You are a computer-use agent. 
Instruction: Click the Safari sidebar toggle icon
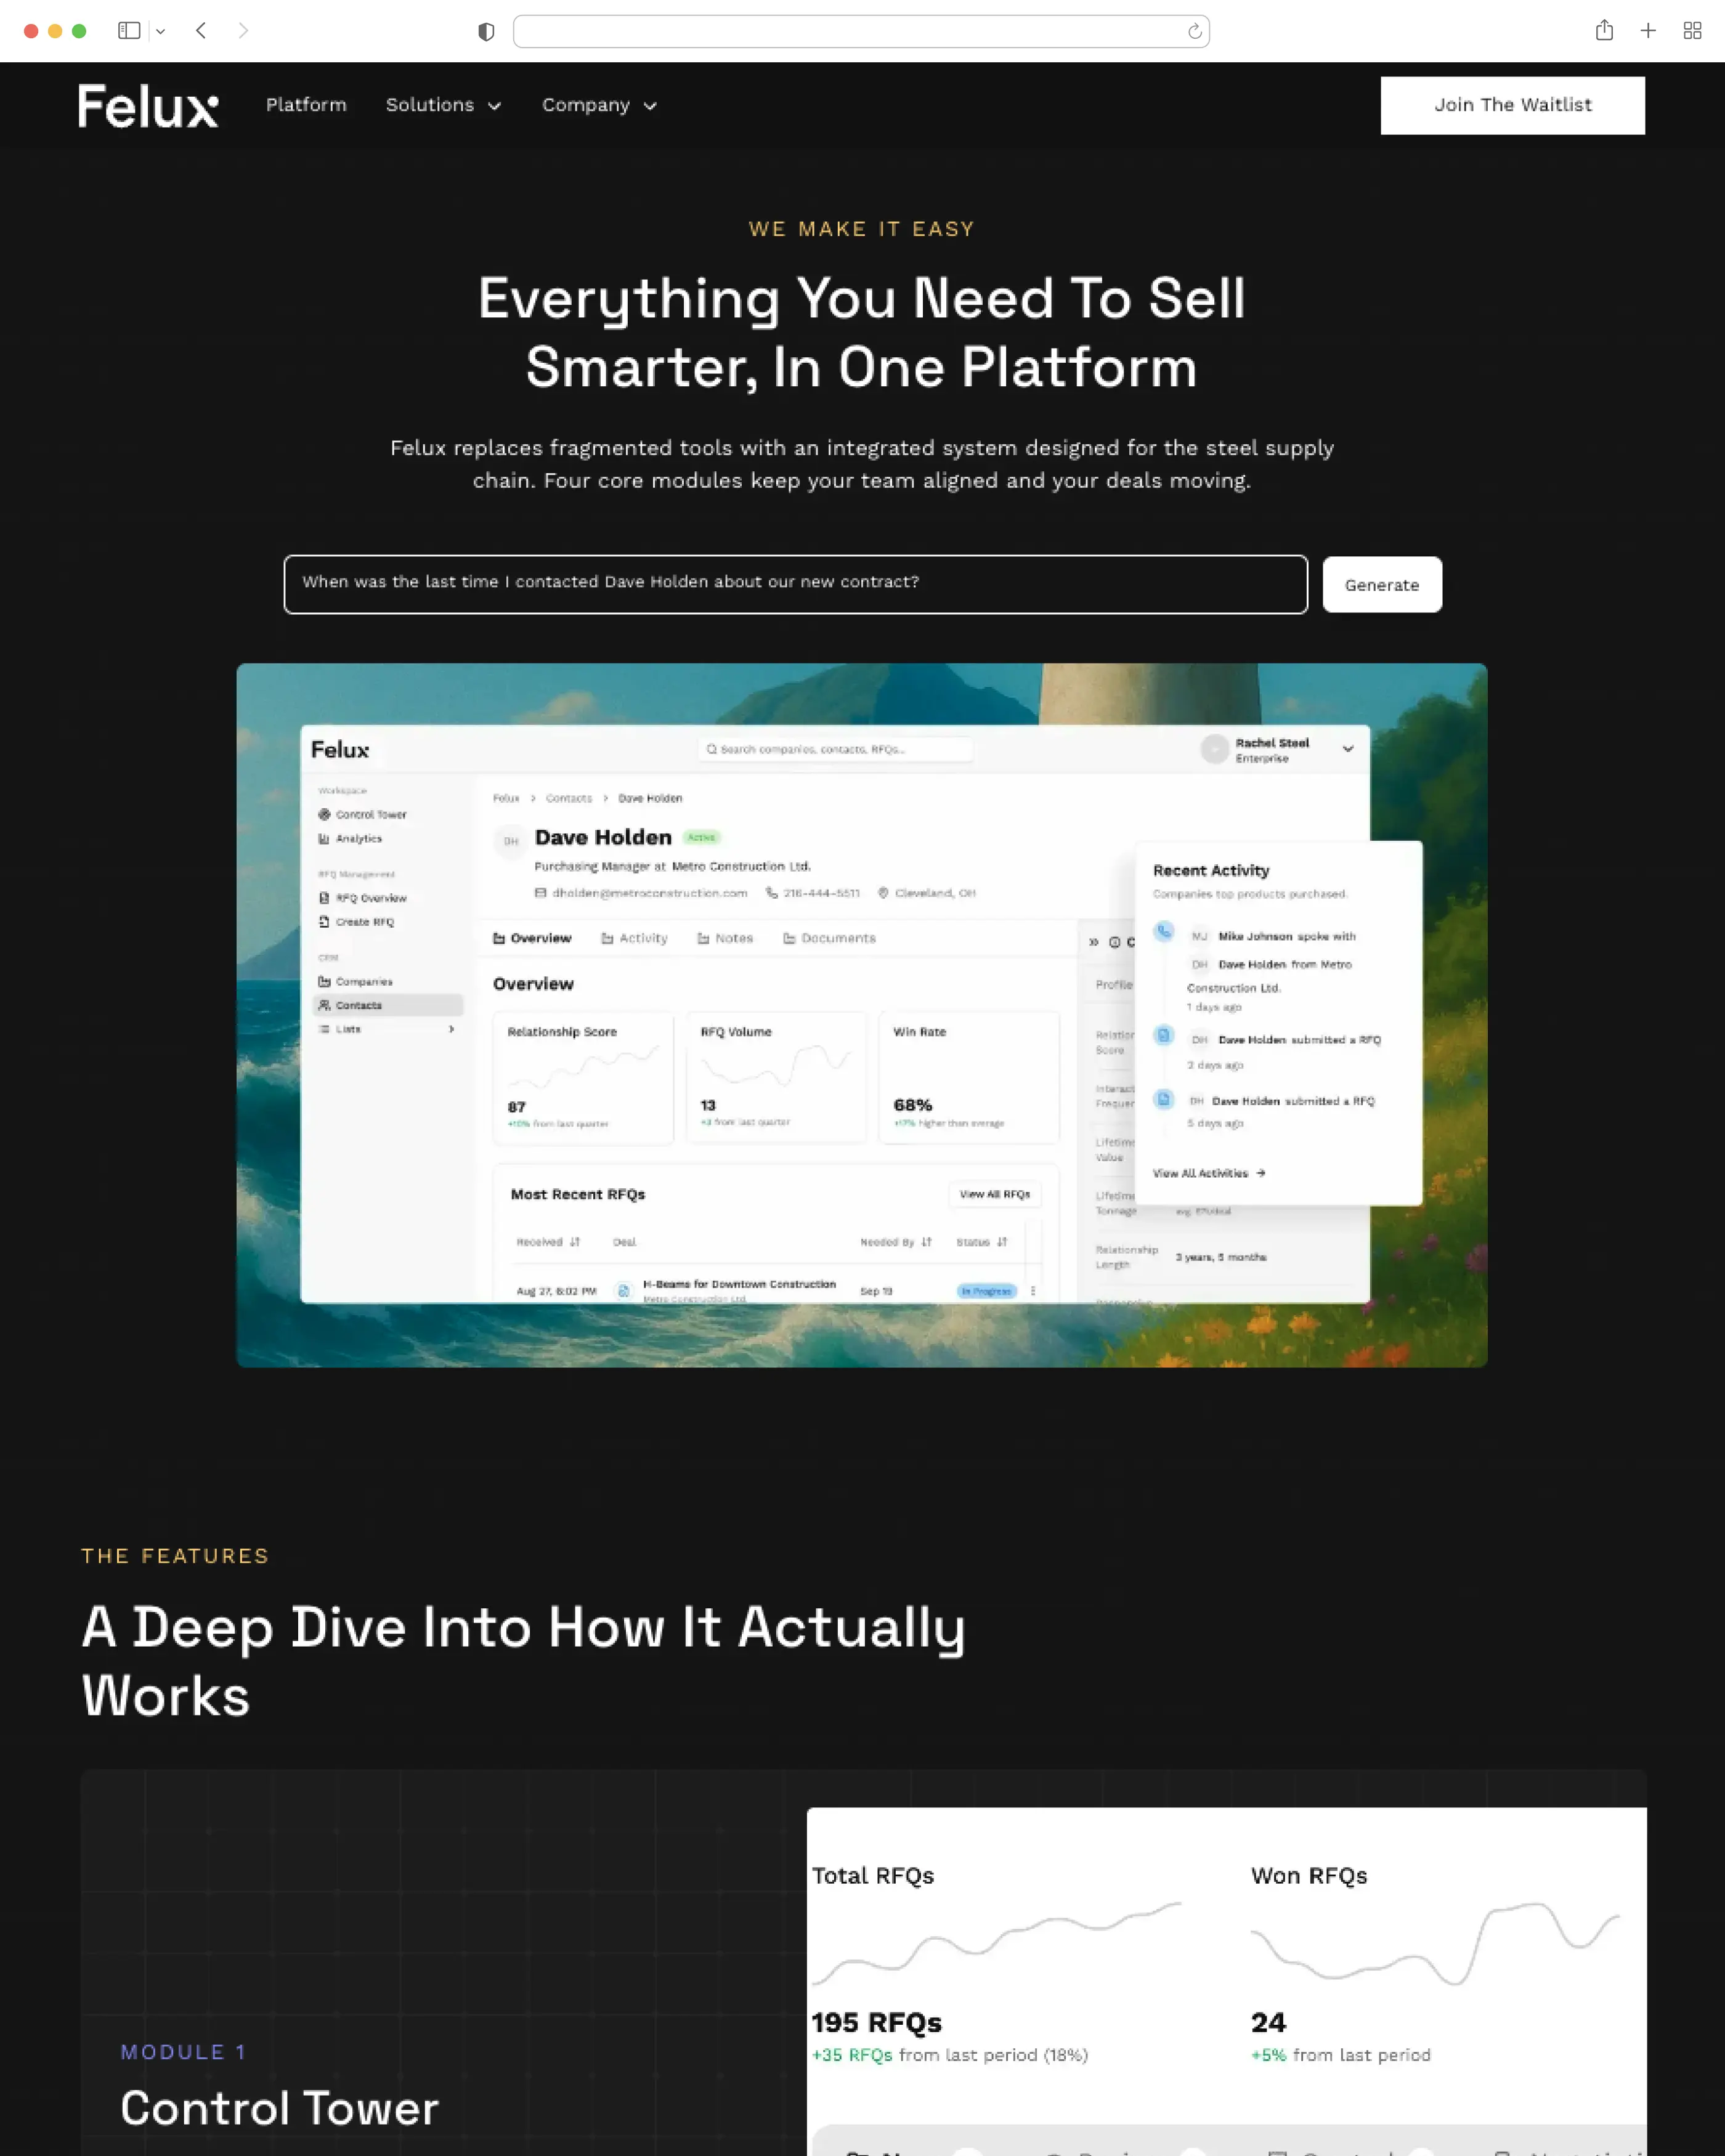128,31
